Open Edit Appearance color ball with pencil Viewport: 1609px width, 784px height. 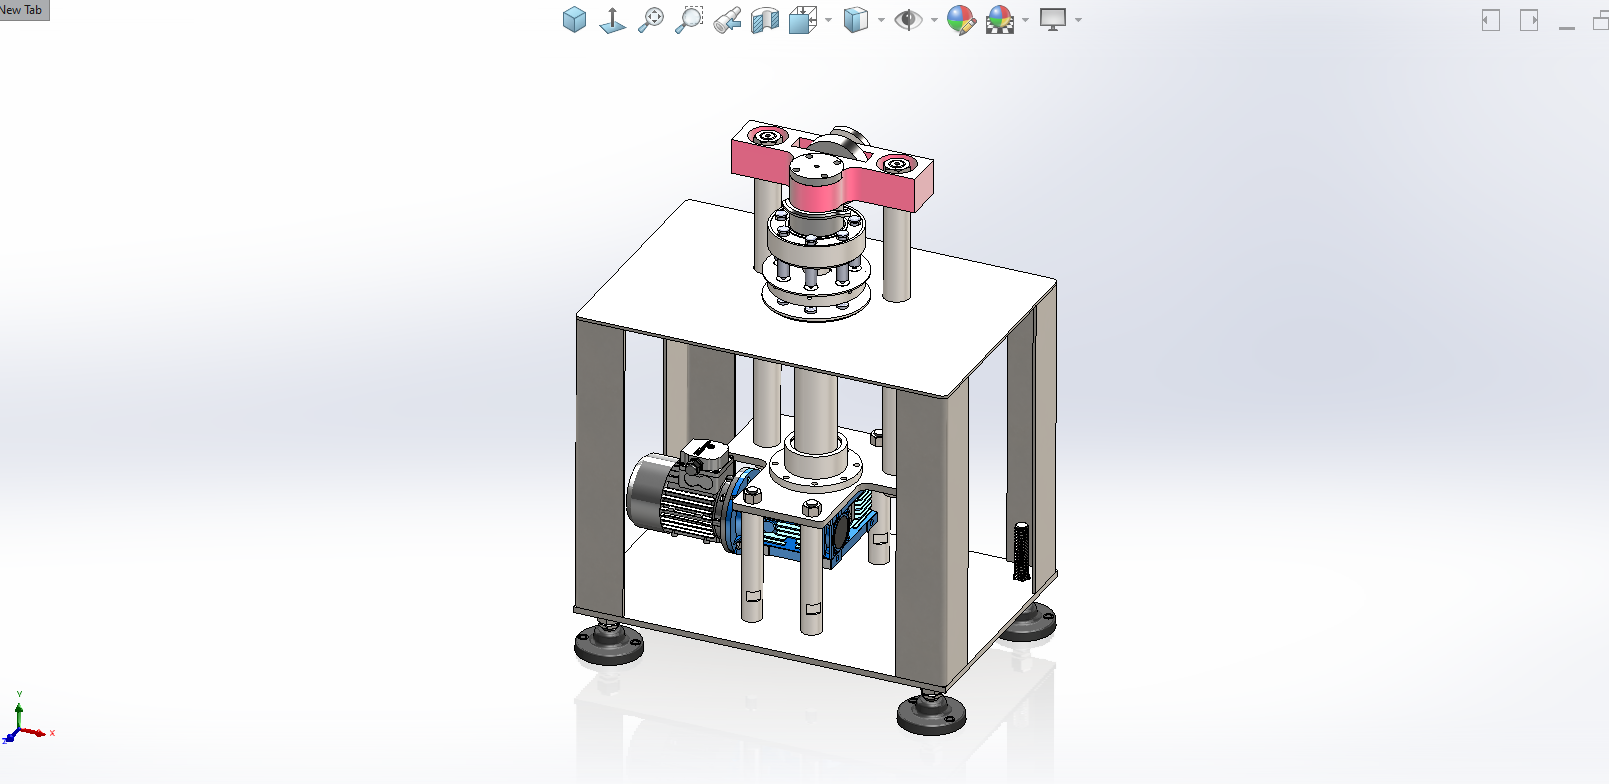(x=961, y=19)
